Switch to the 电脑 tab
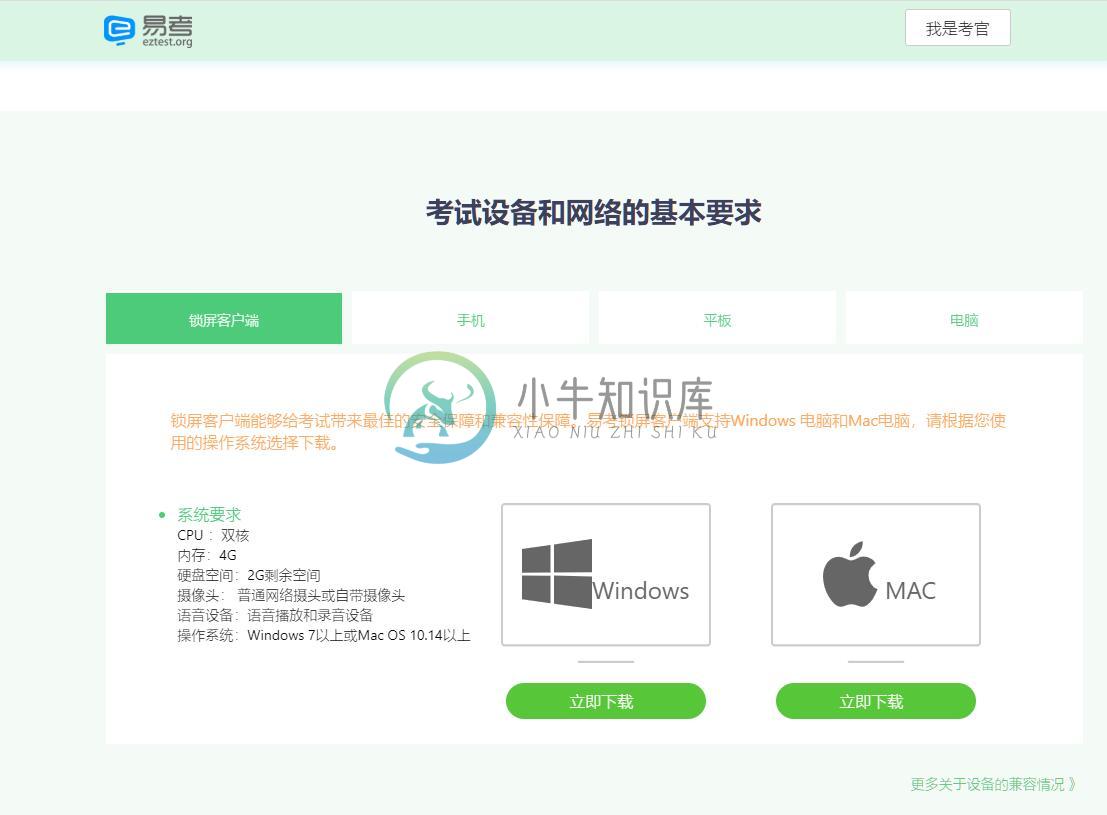The image size is (1107, 815). coord(964,319)
